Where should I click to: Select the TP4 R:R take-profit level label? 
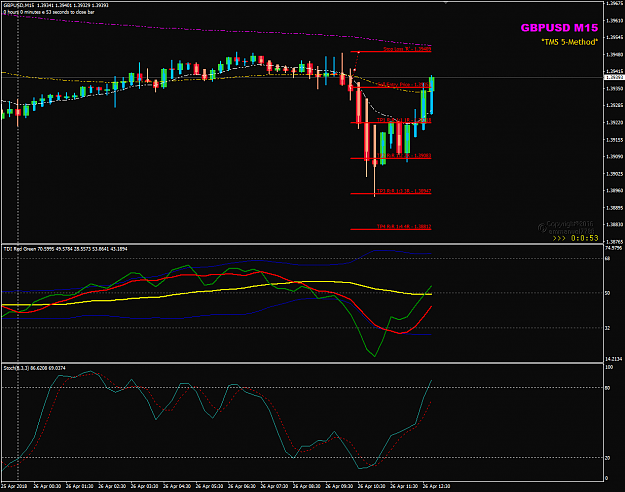click(404, 226)
